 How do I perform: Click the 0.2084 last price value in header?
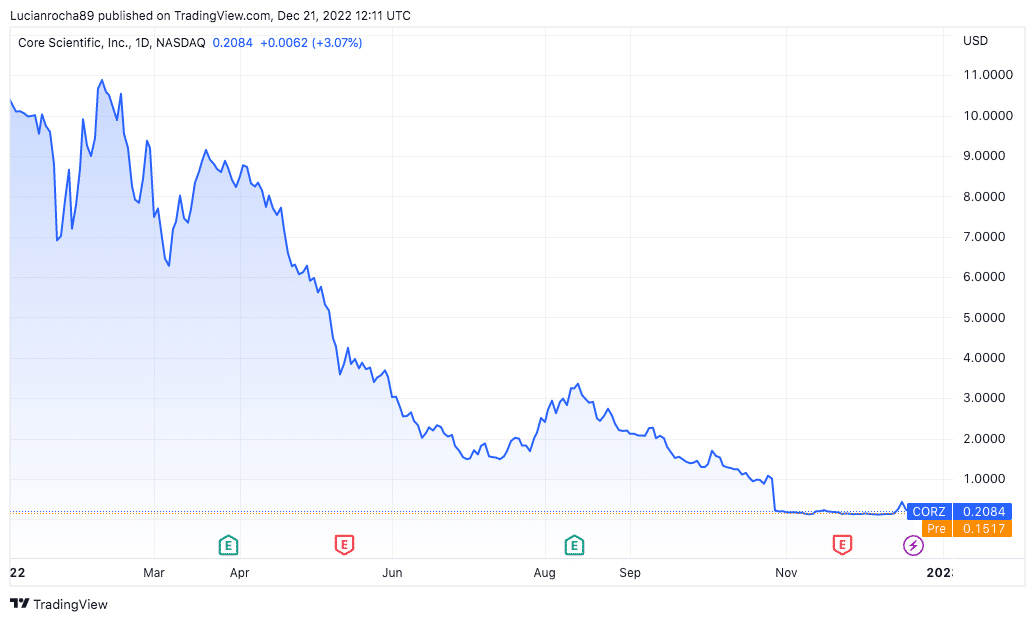point(232,43)
